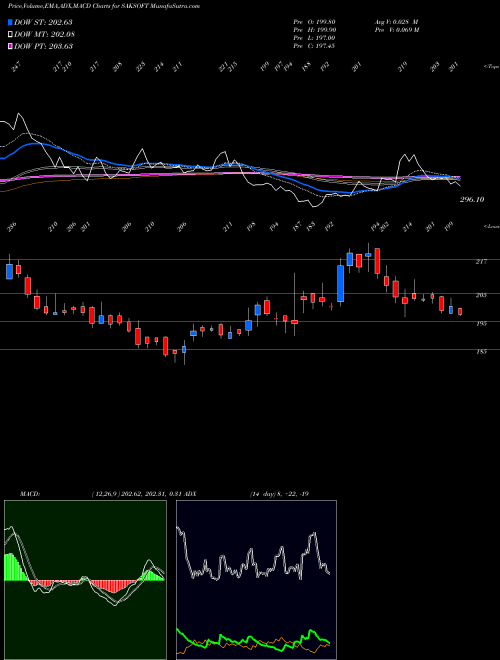Click the last red candlestick on the right

tap(460, 311)
